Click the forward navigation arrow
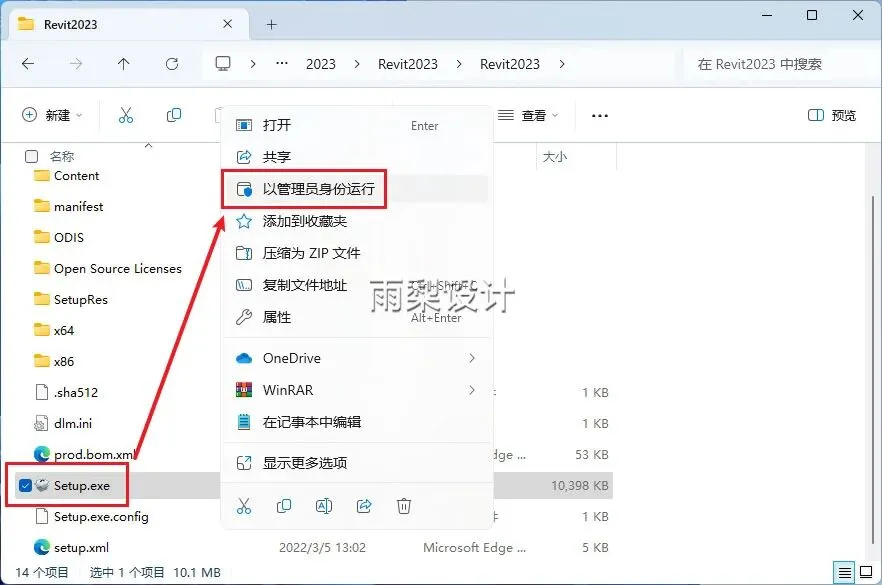Screen dimensions: 882x585 click(76, 64)
